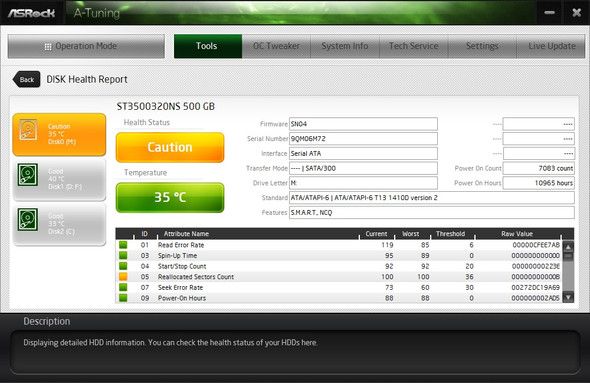Viewport: 590px width, 383px height.
Task: Minimize the A-Tuning window
Action: pos(549,13)
